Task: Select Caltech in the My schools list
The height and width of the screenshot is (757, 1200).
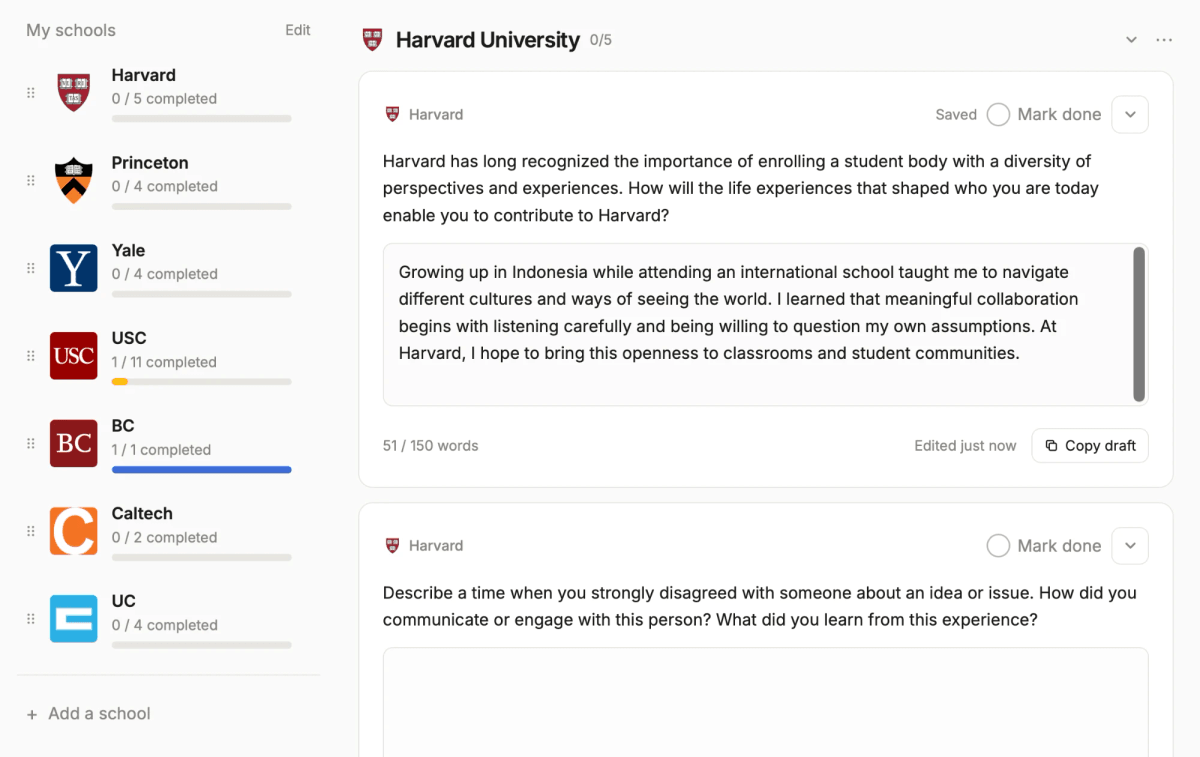Action: [x=168, y=531]
